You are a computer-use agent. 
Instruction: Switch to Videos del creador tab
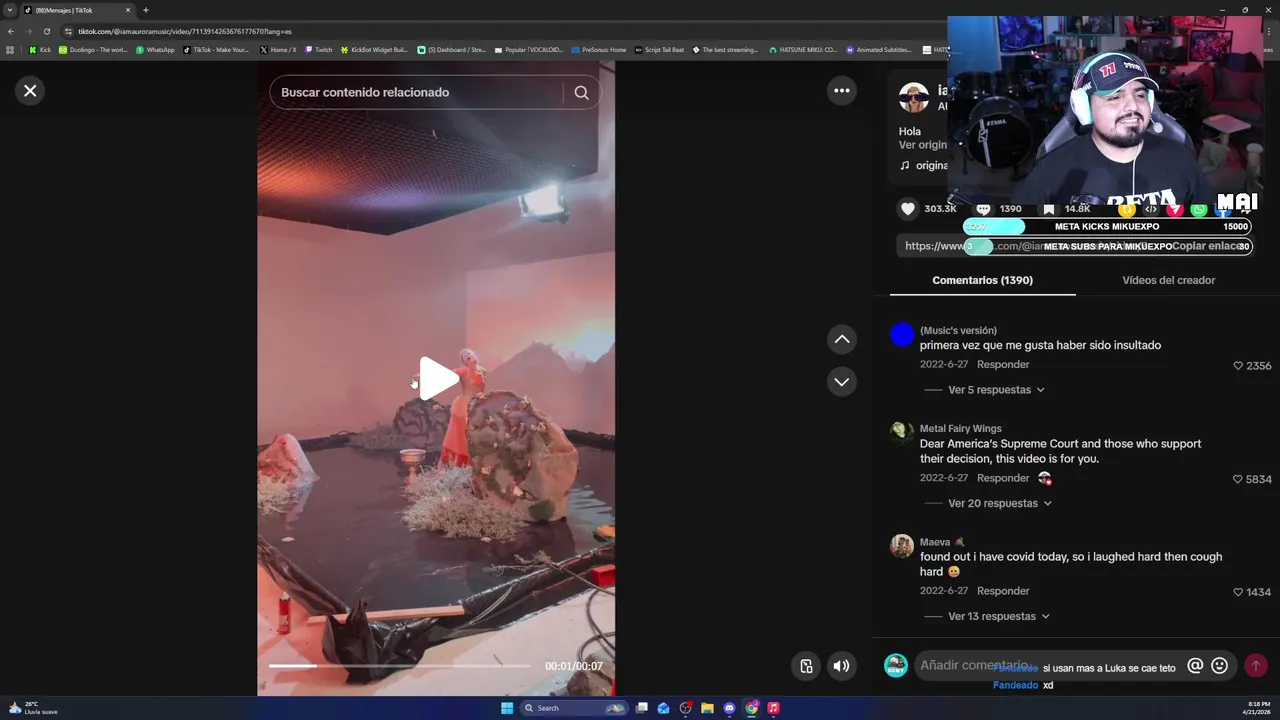1168,281
